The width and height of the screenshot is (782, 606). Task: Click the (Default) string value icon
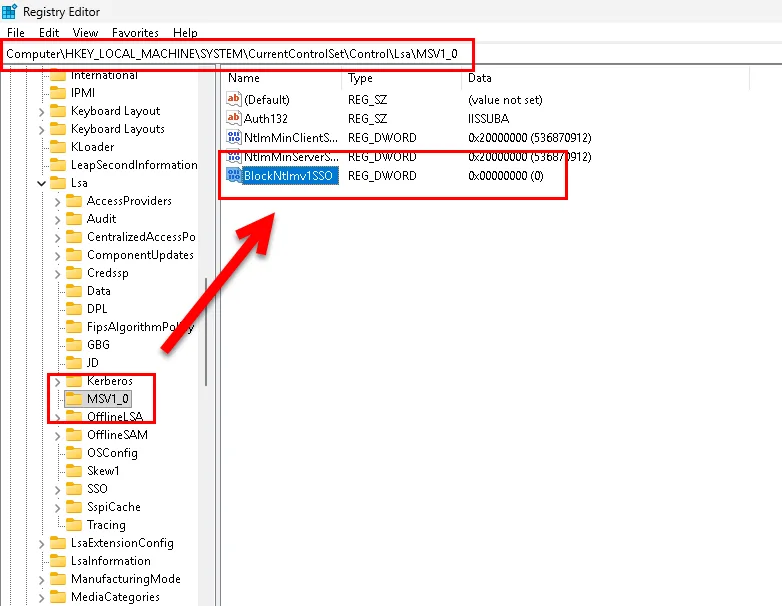click(234, 99)
